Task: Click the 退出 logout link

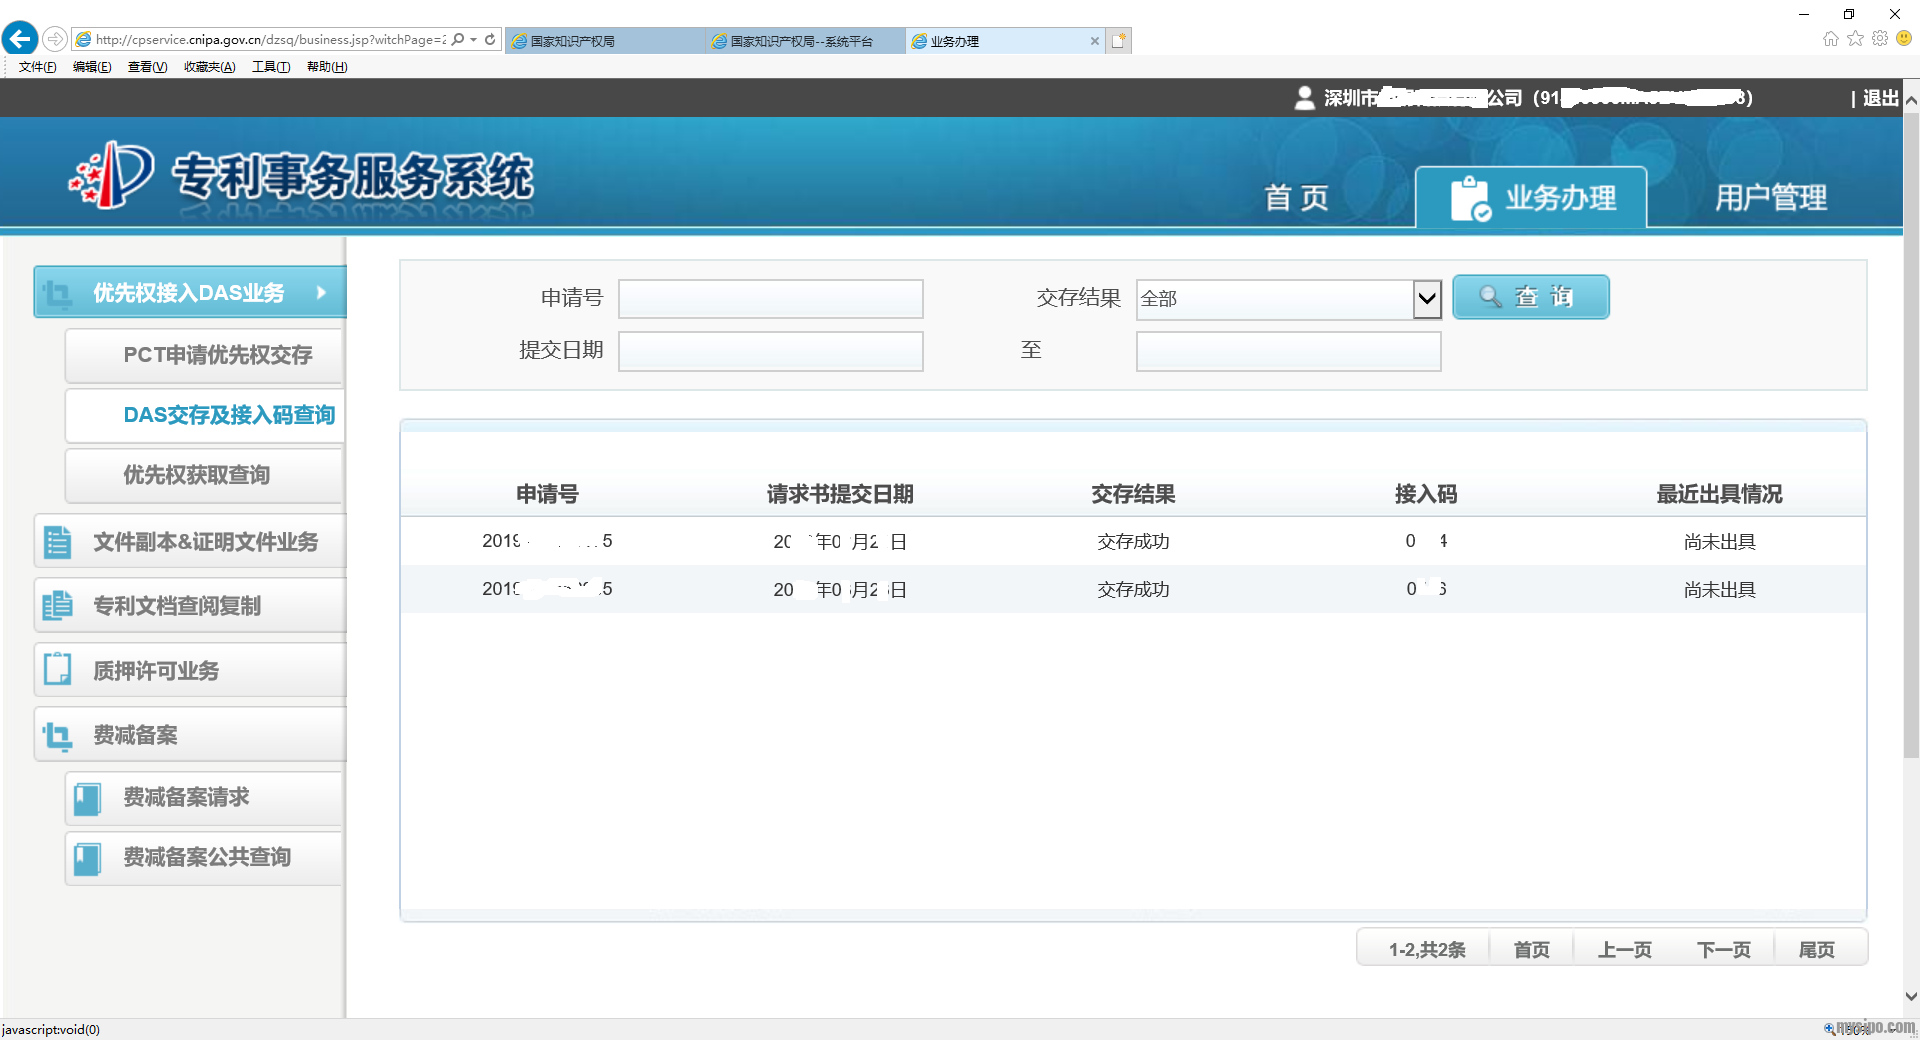Action: pyautogui.click(x=1880, y=98)
